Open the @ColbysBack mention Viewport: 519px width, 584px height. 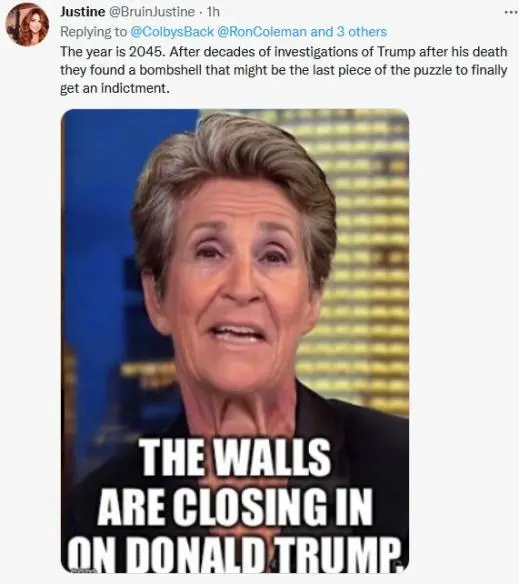coord(172,32)
